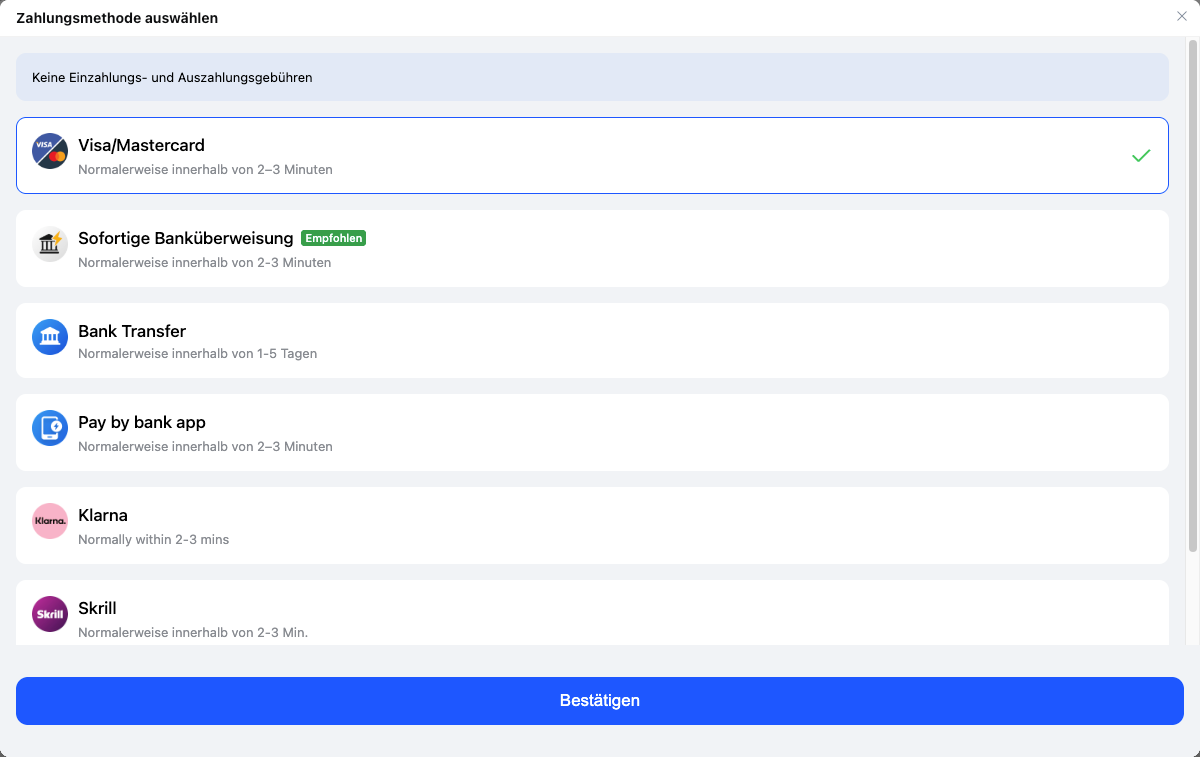The image size is (1200, 757).
Task: Close the payment method dialog
Action: [x=1182, y=17]
